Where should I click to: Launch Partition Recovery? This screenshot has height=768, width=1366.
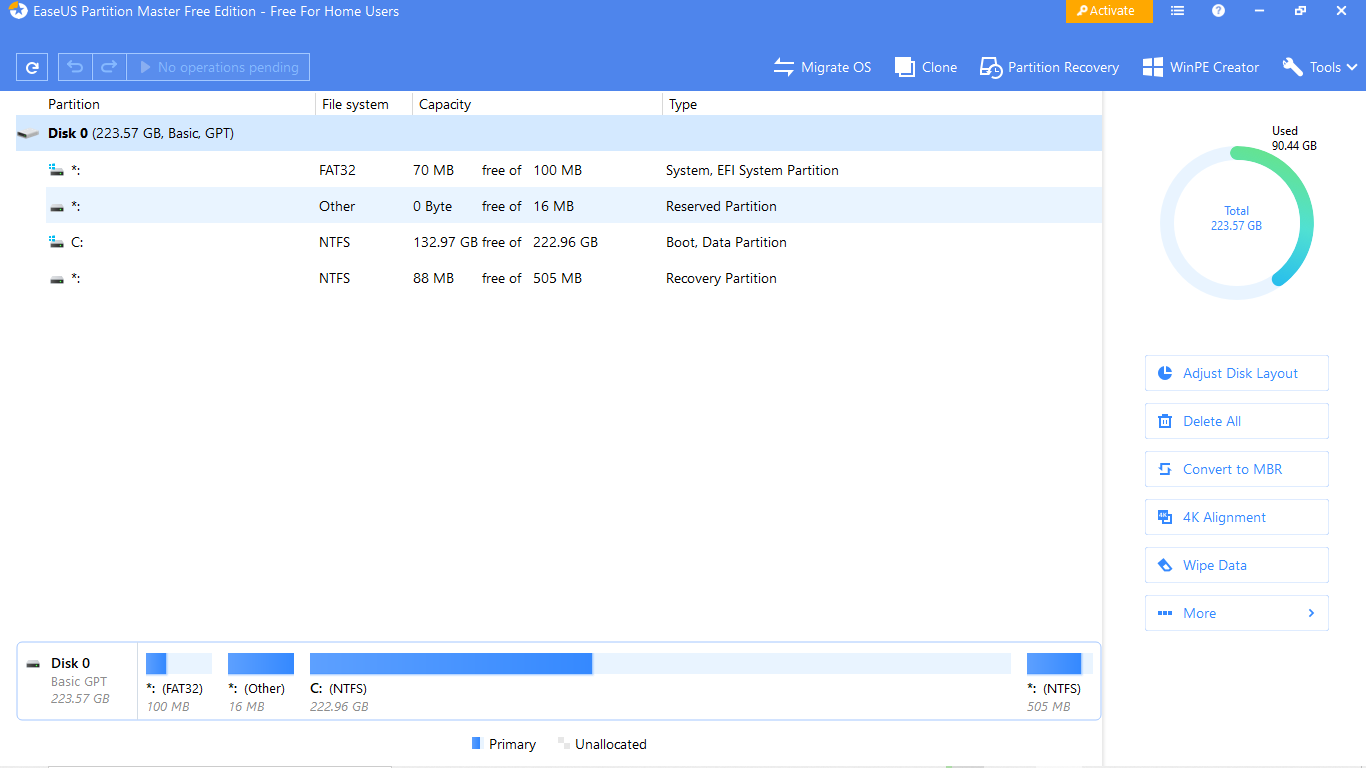pos(1049,67)
